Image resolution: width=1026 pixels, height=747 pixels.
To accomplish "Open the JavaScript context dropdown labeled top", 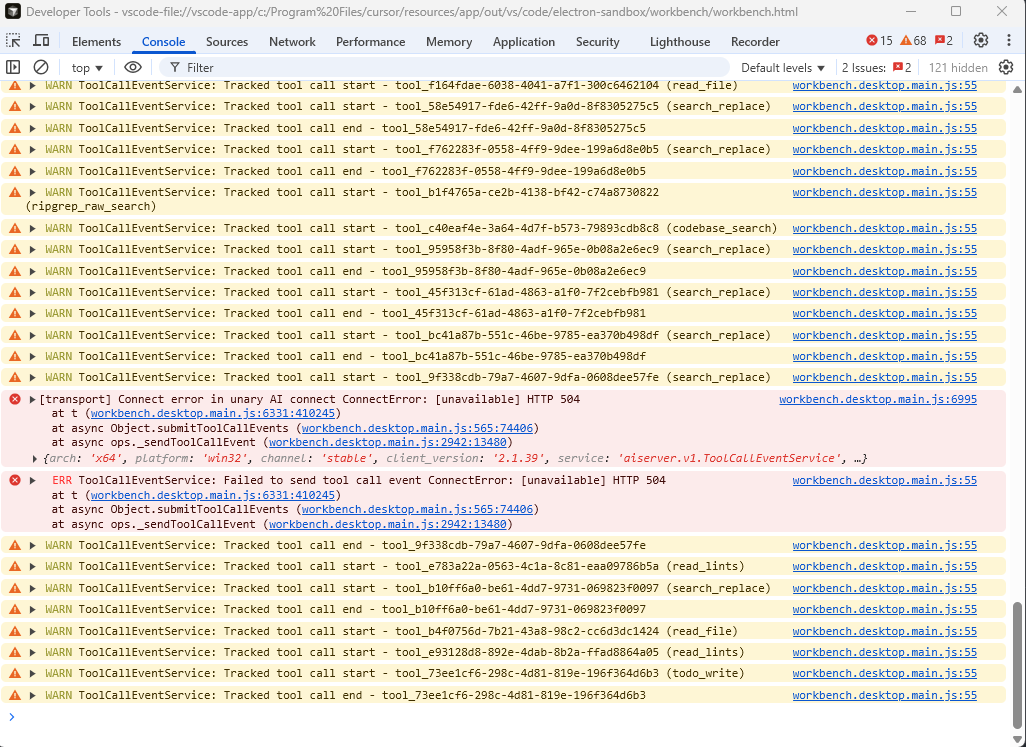I will point(85,67).
